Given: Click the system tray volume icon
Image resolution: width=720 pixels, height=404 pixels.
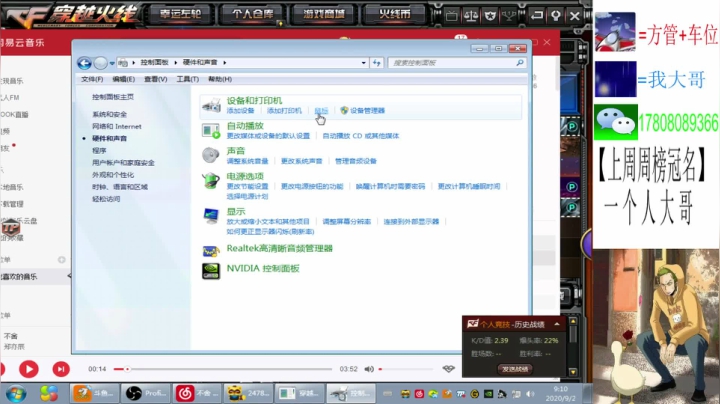Looking at the screenshot, I should [x=530, y=394].
